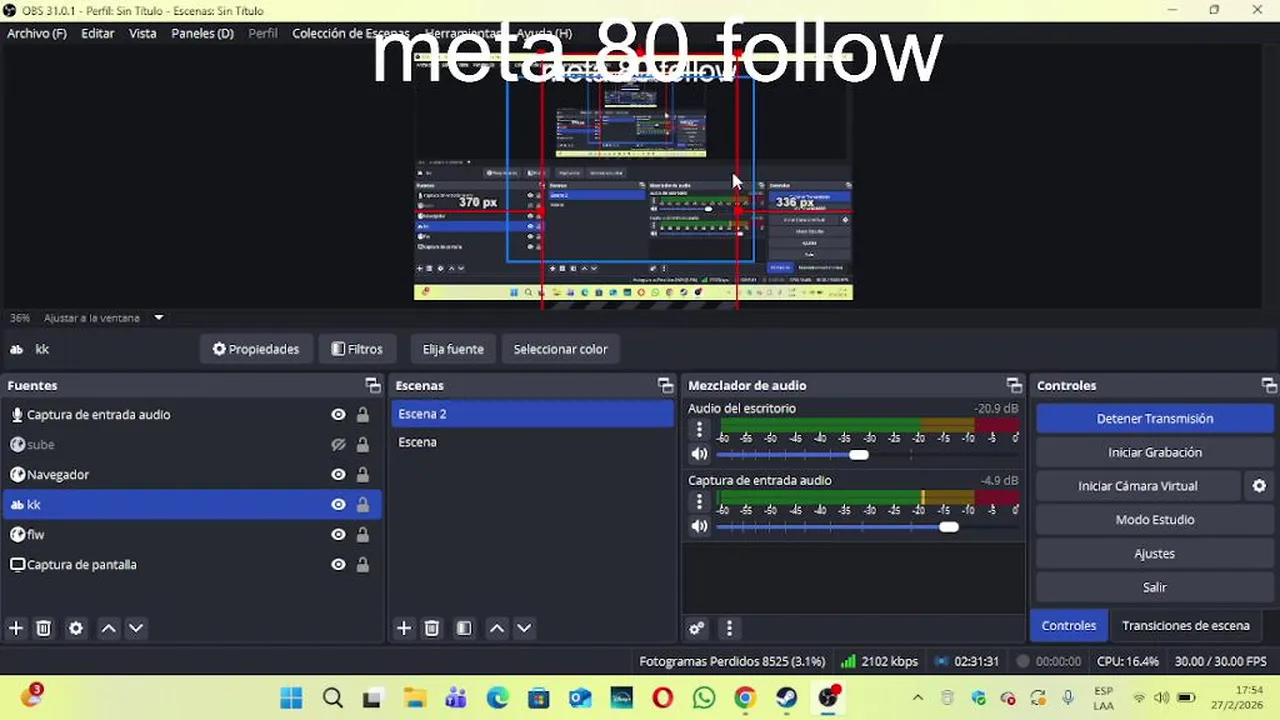Move the selected scene up
The width and height of the screenshot is (1280, 720).
496,628
